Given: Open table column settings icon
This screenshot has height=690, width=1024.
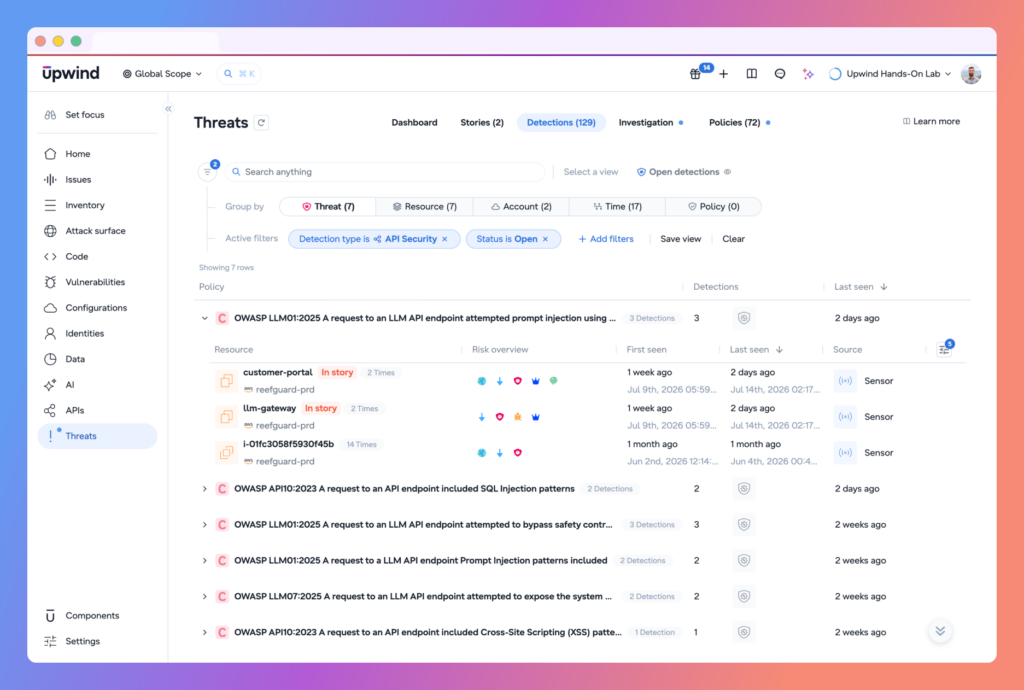Looking at the screenshot, I should tap(944, 350).
